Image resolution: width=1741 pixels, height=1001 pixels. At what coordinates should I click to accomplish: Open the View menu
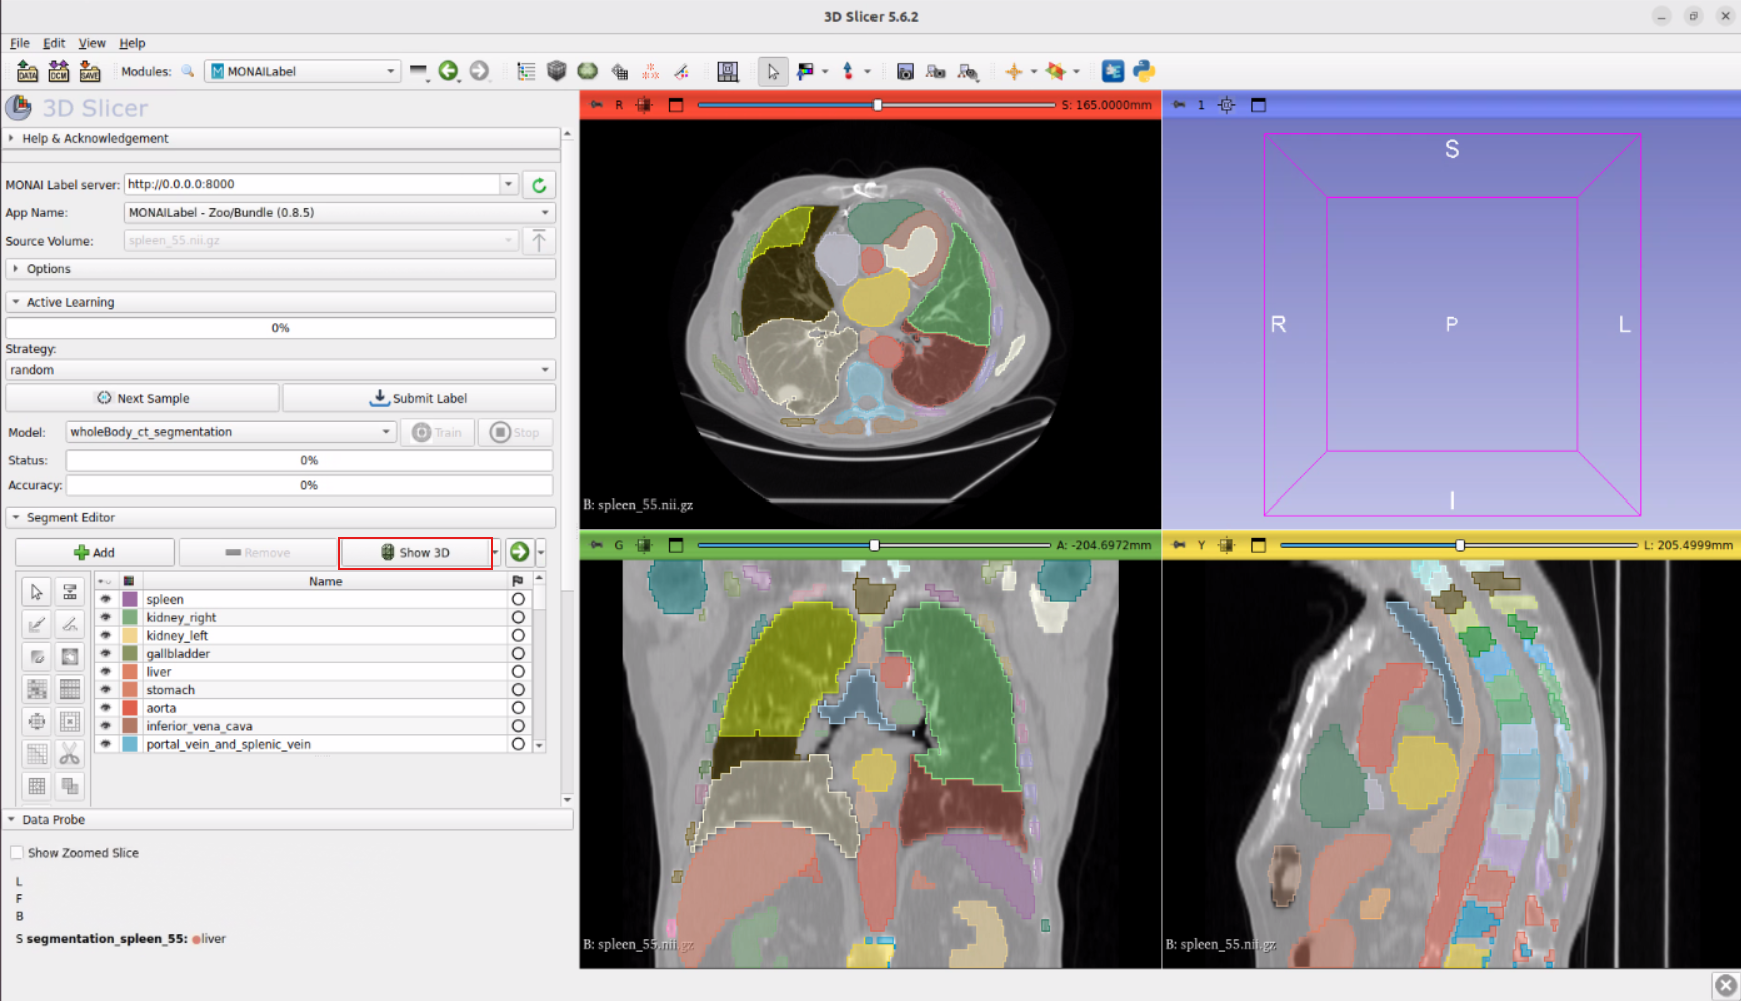click(x=92, y=43)
